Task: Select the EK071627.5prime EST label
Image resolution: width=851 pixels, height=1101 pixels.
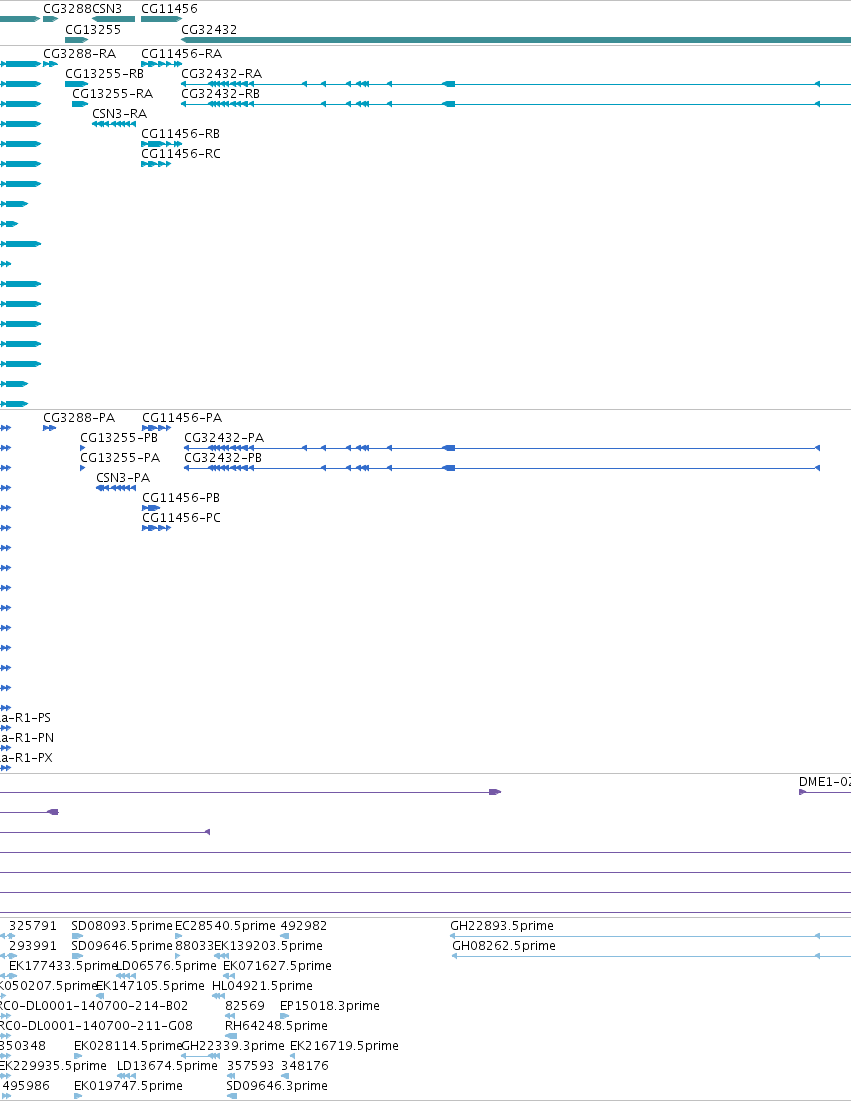Action: click(277, 966)
